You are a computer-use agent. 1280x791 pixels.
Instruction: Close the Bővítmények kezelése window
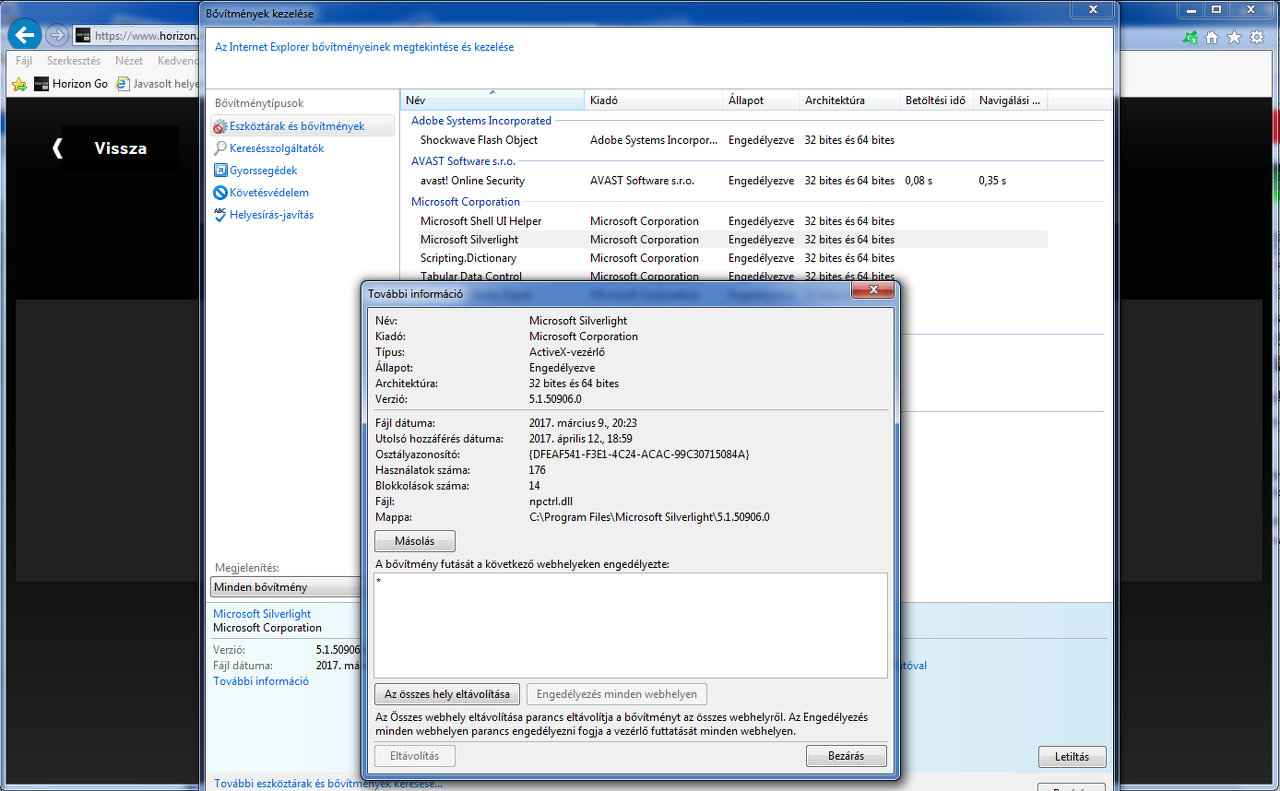point(1092,9)
